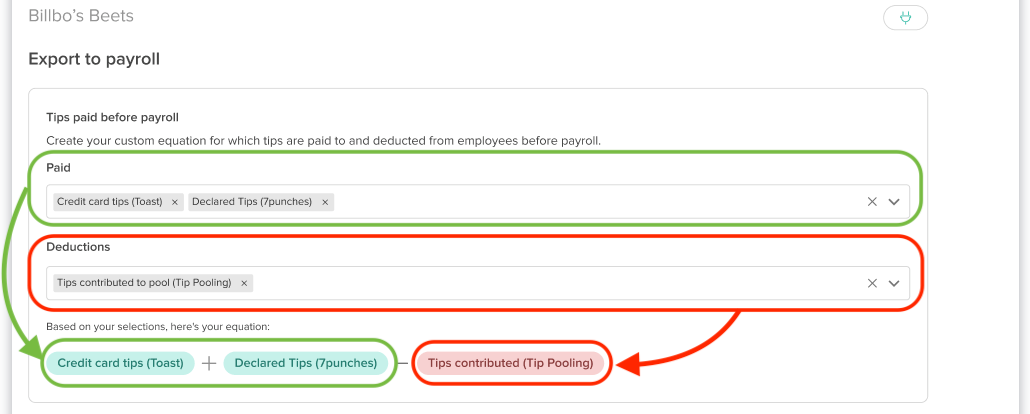Viewport: 1030px width, 414px height.
Task: Clear all selections in Paid field
Action: pyautogui.click(x=872, y=202)
